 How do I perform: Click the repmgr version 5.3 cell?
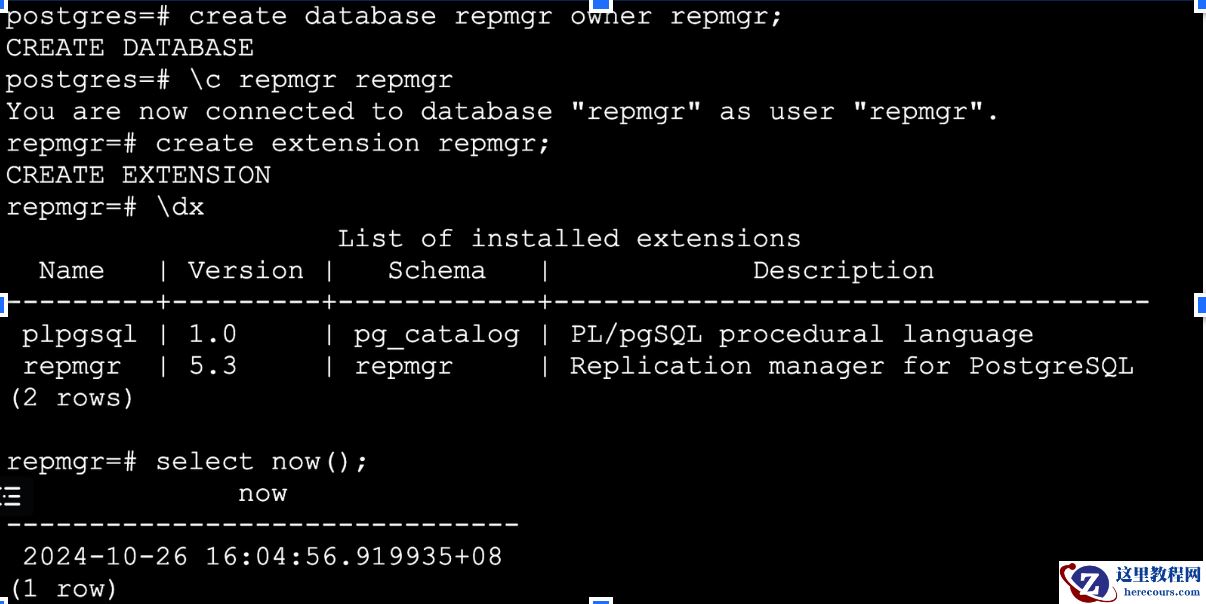(x=213, y=366)
